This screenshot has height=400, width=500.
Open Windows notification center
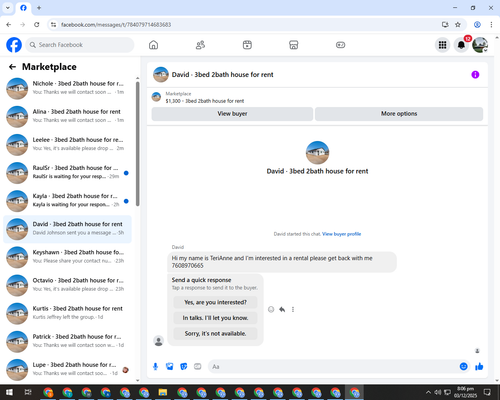[487, 392]
